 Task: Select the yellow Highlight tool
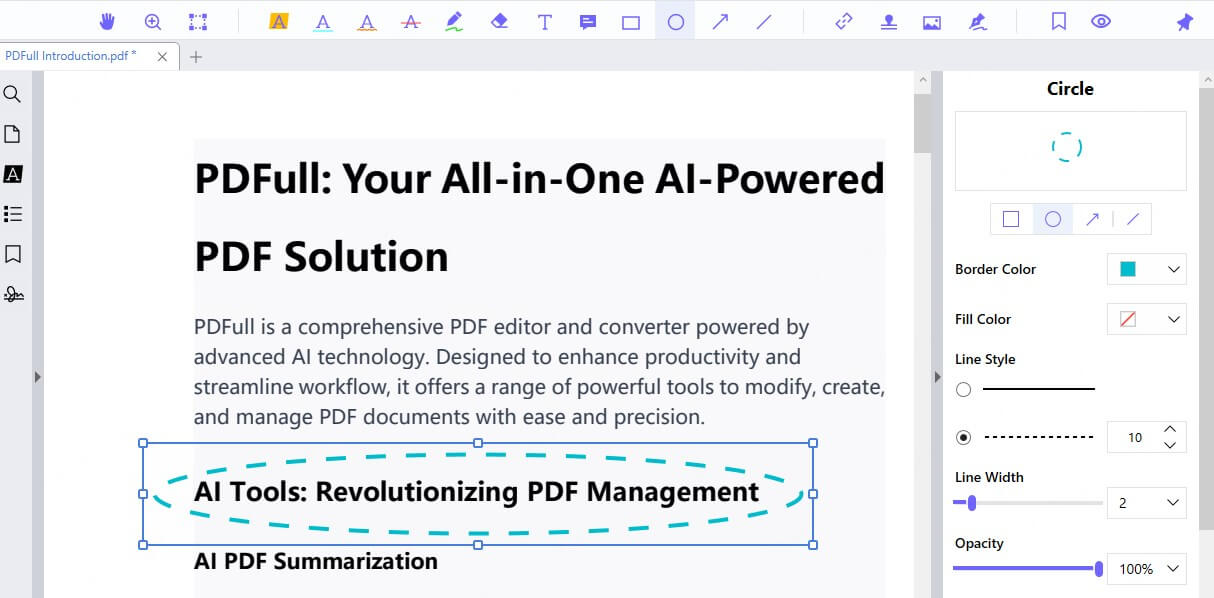278,20
